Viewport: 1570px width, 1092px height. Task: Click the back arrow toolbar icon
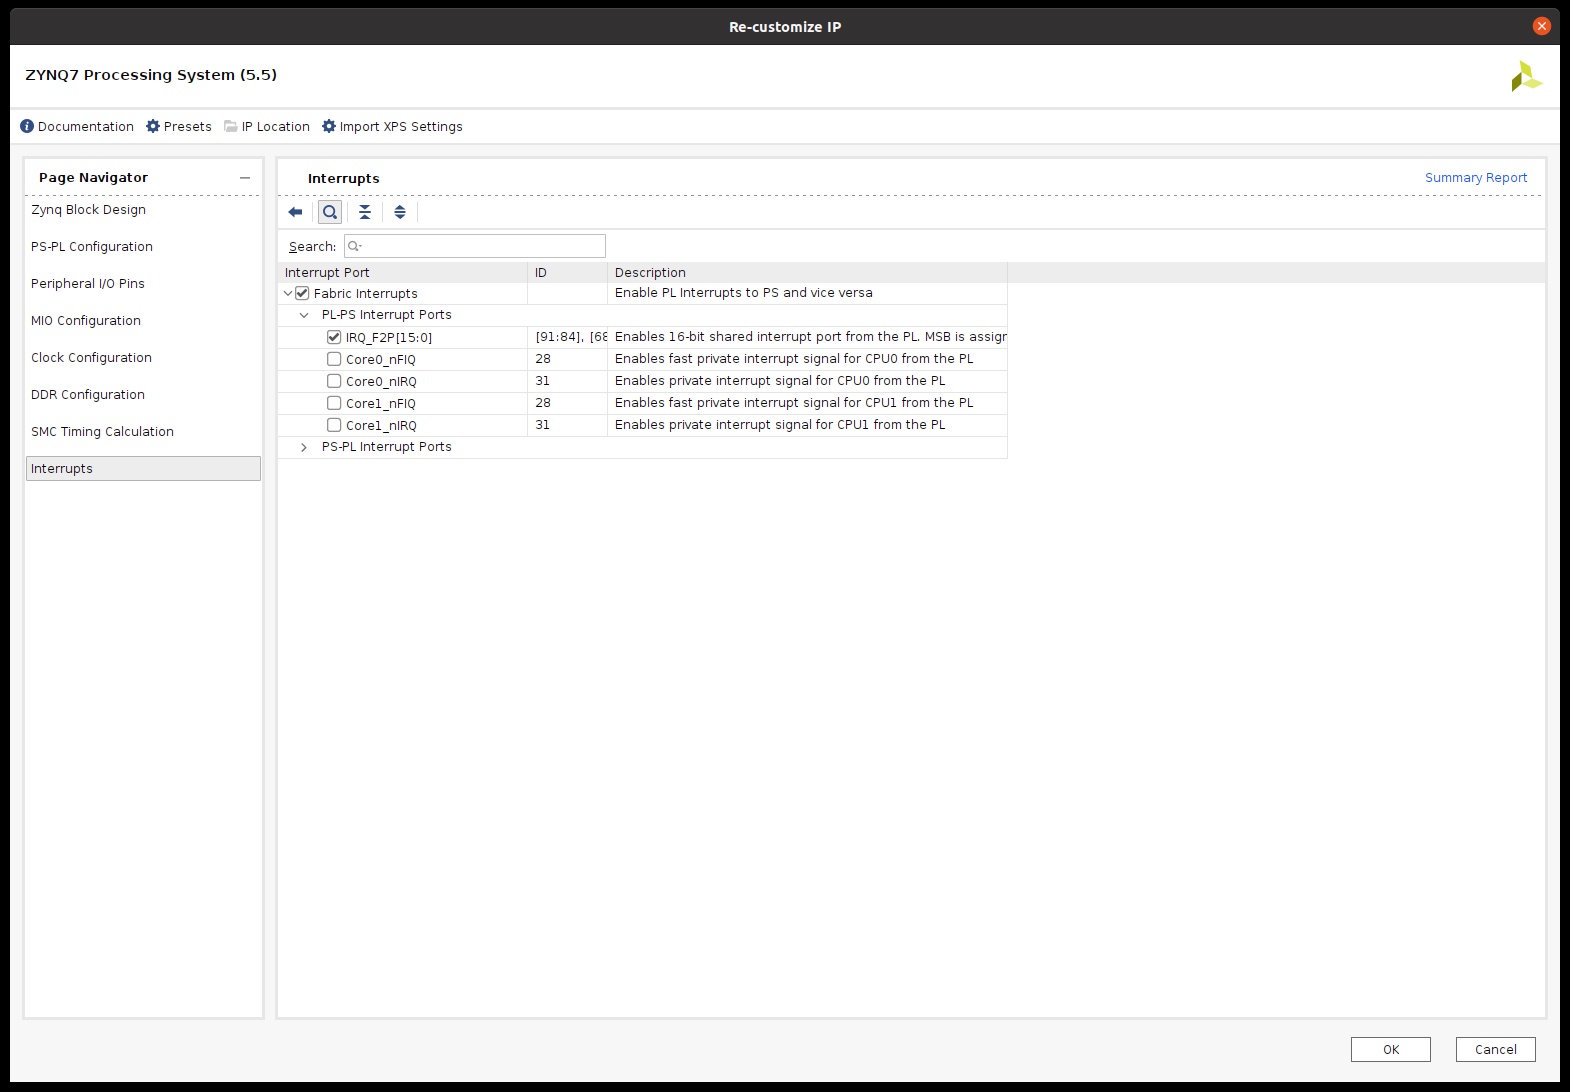[x=295, y=212]
